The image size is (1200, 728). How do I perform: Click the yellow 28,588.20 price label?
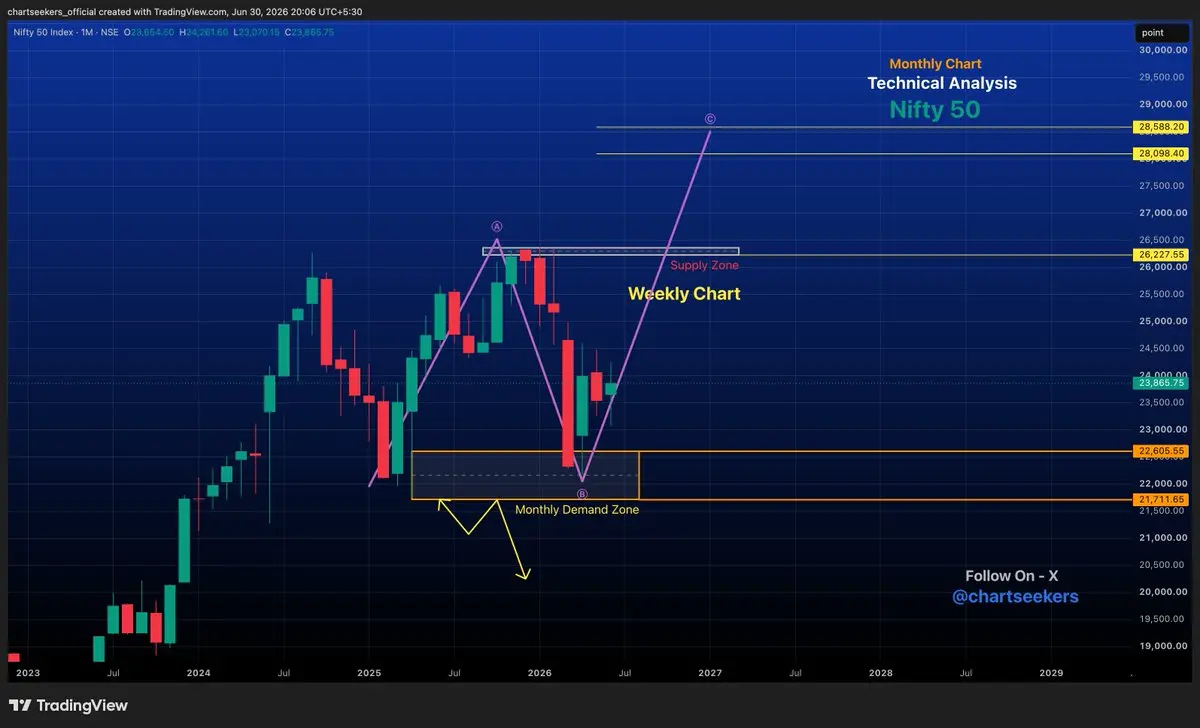(1161, 127)
